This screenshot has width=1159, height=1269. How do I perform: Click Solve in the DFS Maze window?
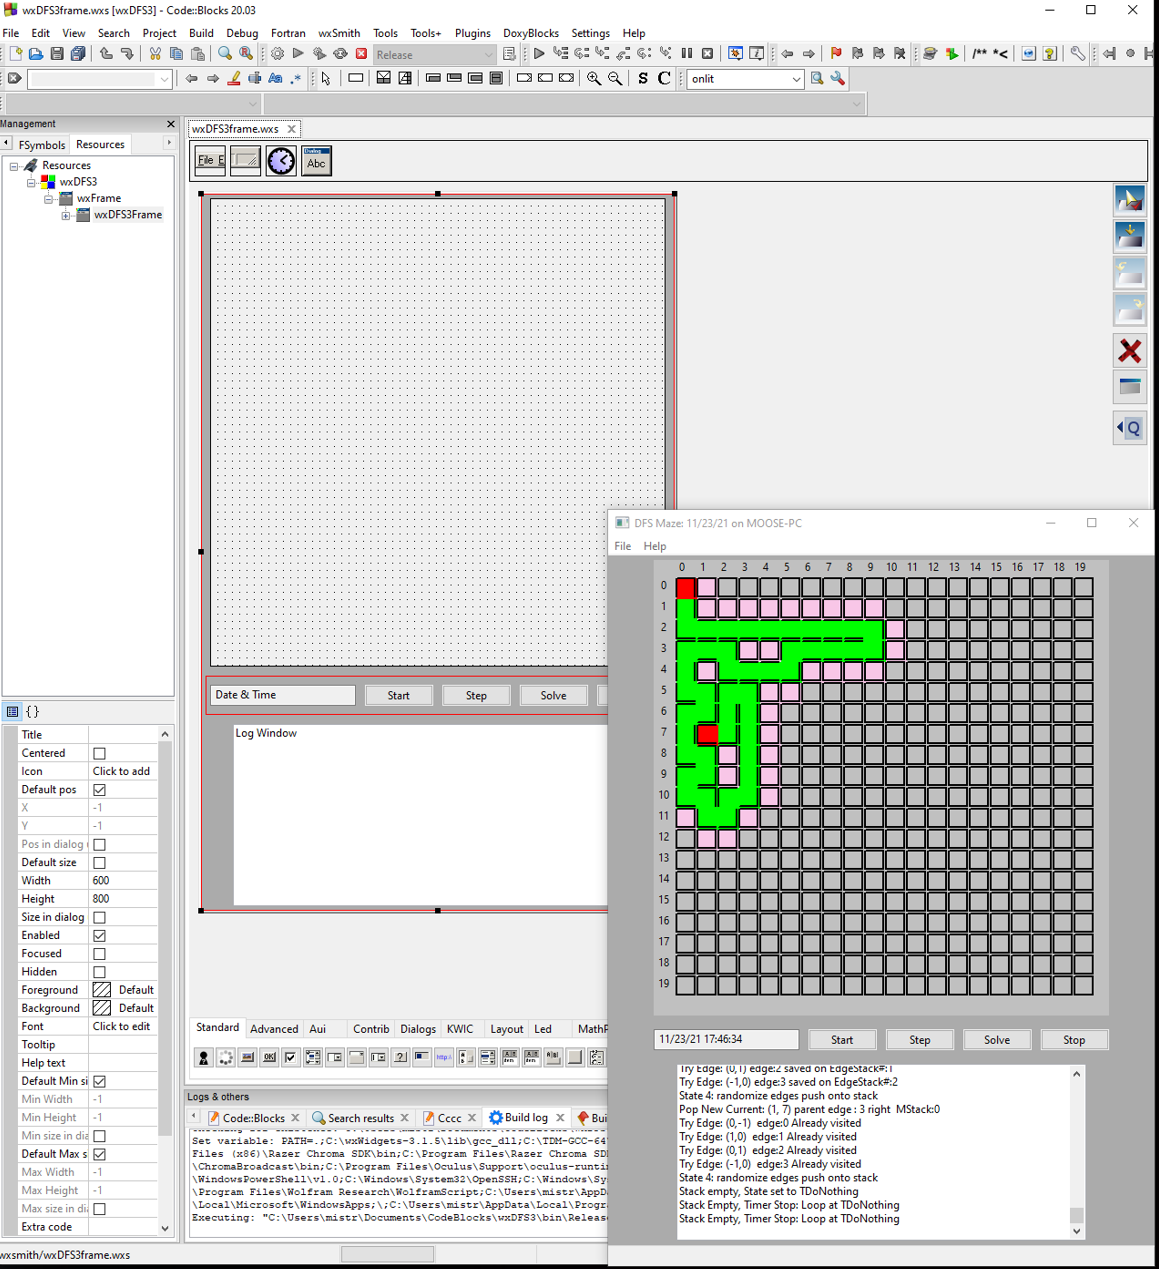click(x=996, y=1039)
